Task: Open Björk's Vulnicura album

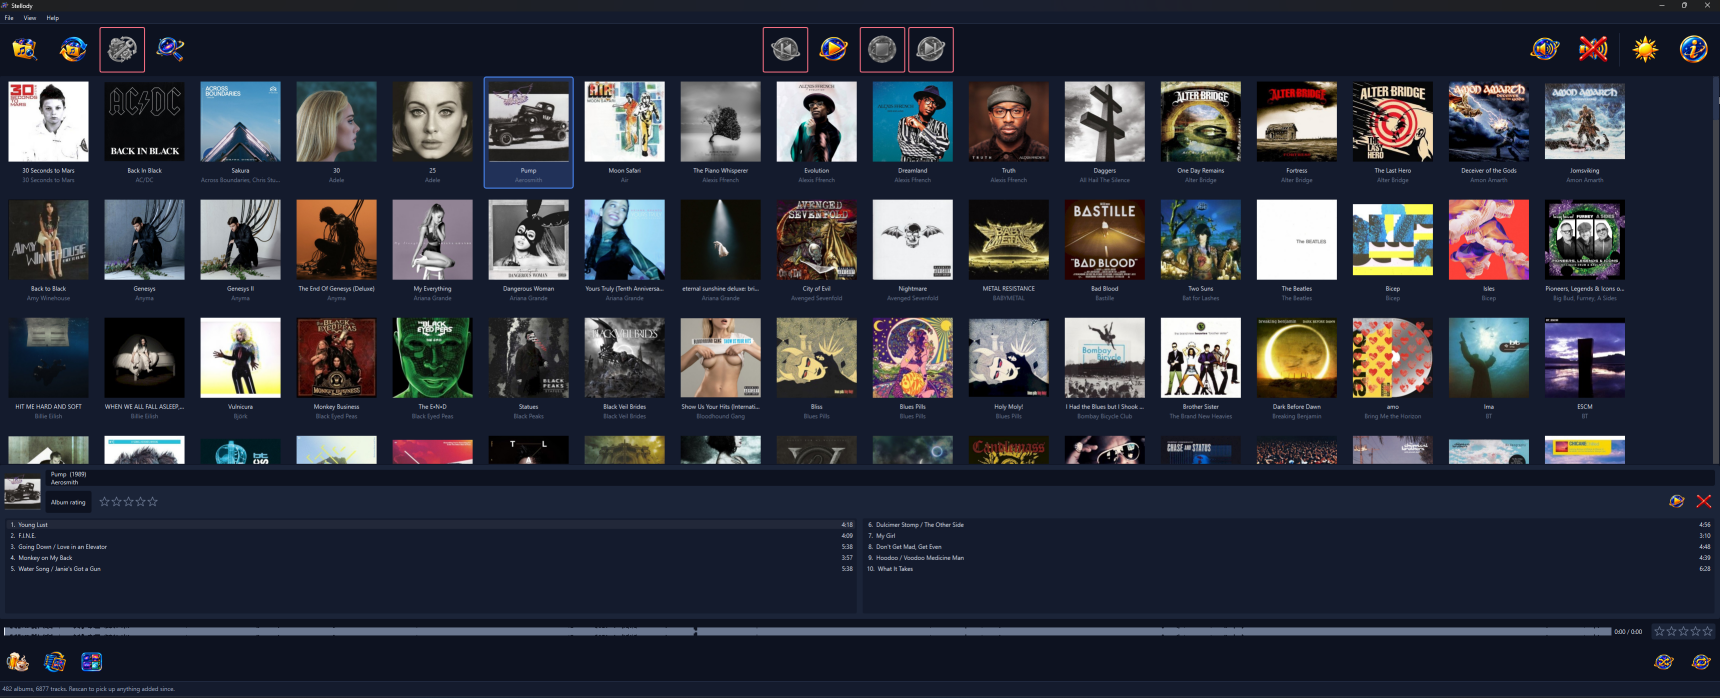Action: pos(240,358)
